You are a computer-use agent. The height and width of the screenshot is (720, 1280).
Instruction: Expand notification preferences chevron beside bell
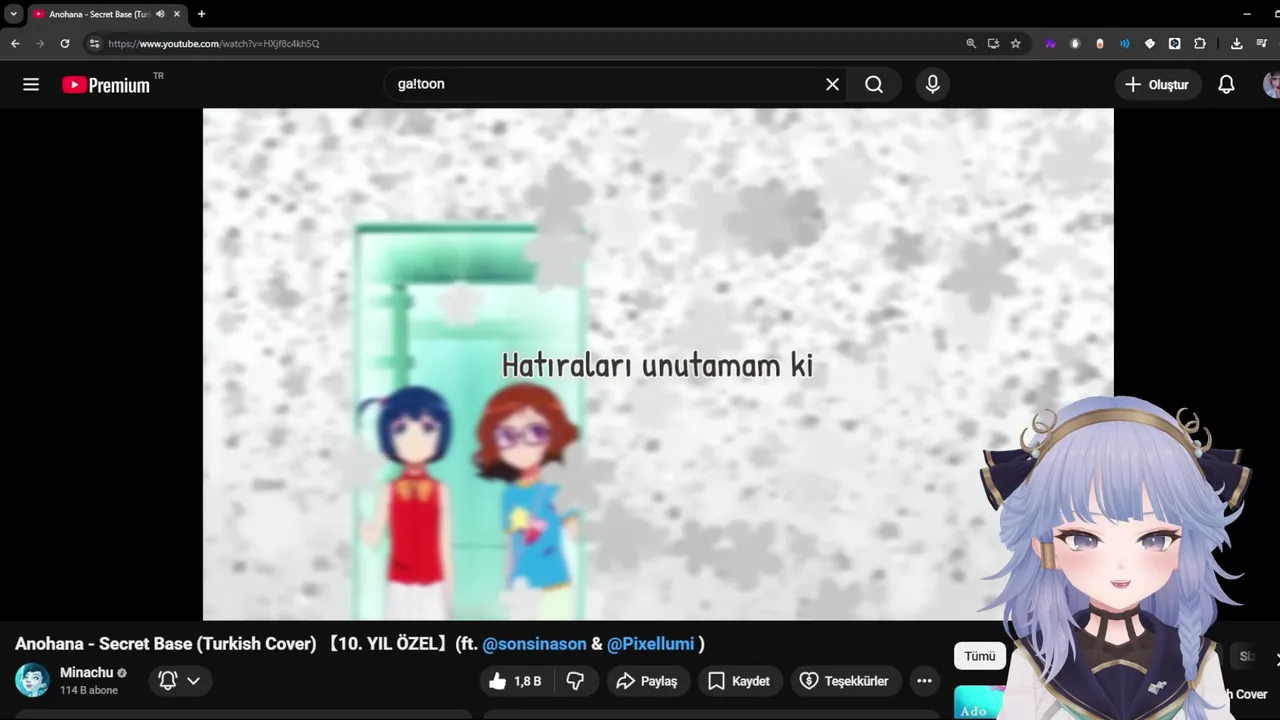[194, 681]
